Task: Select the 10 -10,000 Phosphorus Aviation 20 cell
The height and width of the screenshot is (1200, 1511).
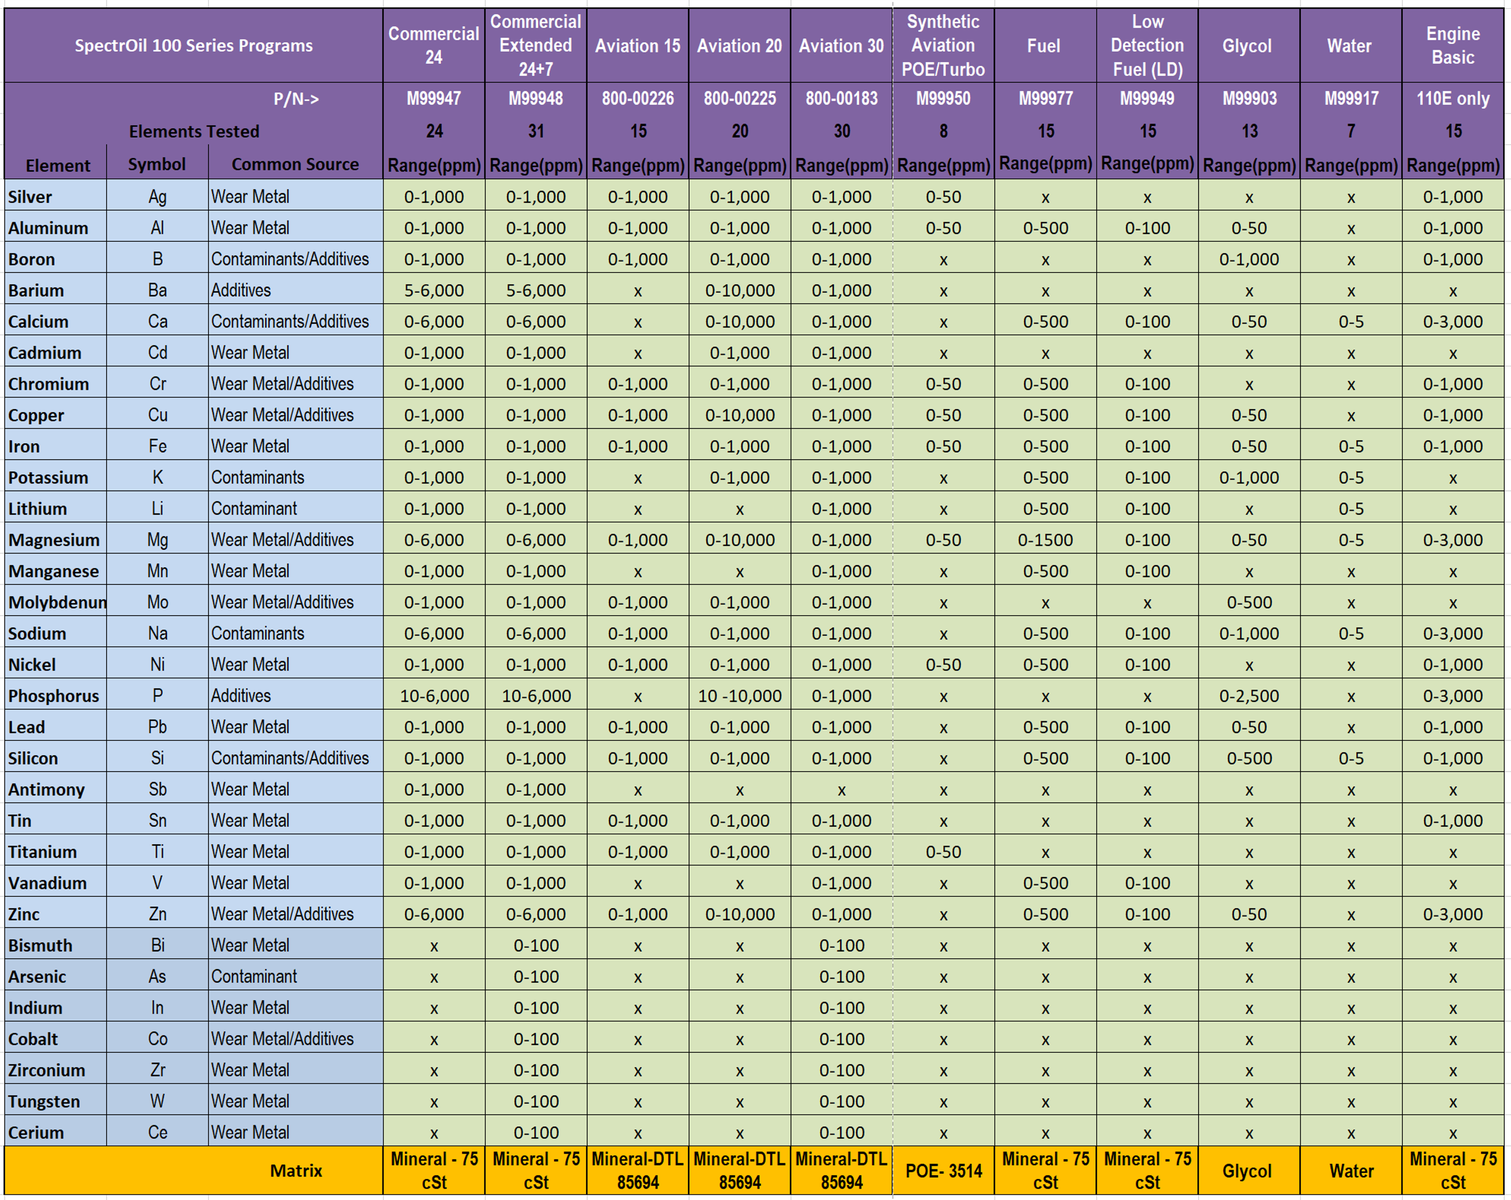Action: pos(739,696)
